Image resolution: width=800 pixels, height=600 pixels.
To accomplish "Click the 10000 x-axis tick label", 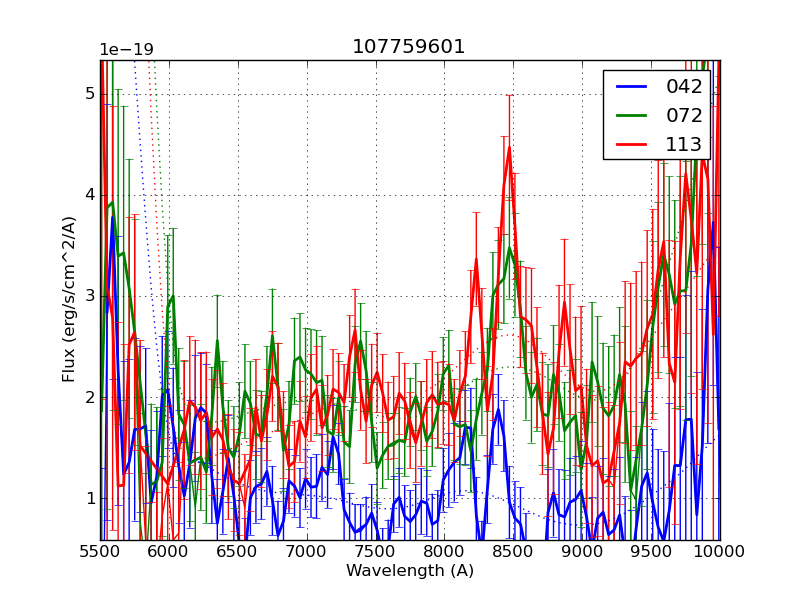I will pyautogui.click(x=720, y=551).
